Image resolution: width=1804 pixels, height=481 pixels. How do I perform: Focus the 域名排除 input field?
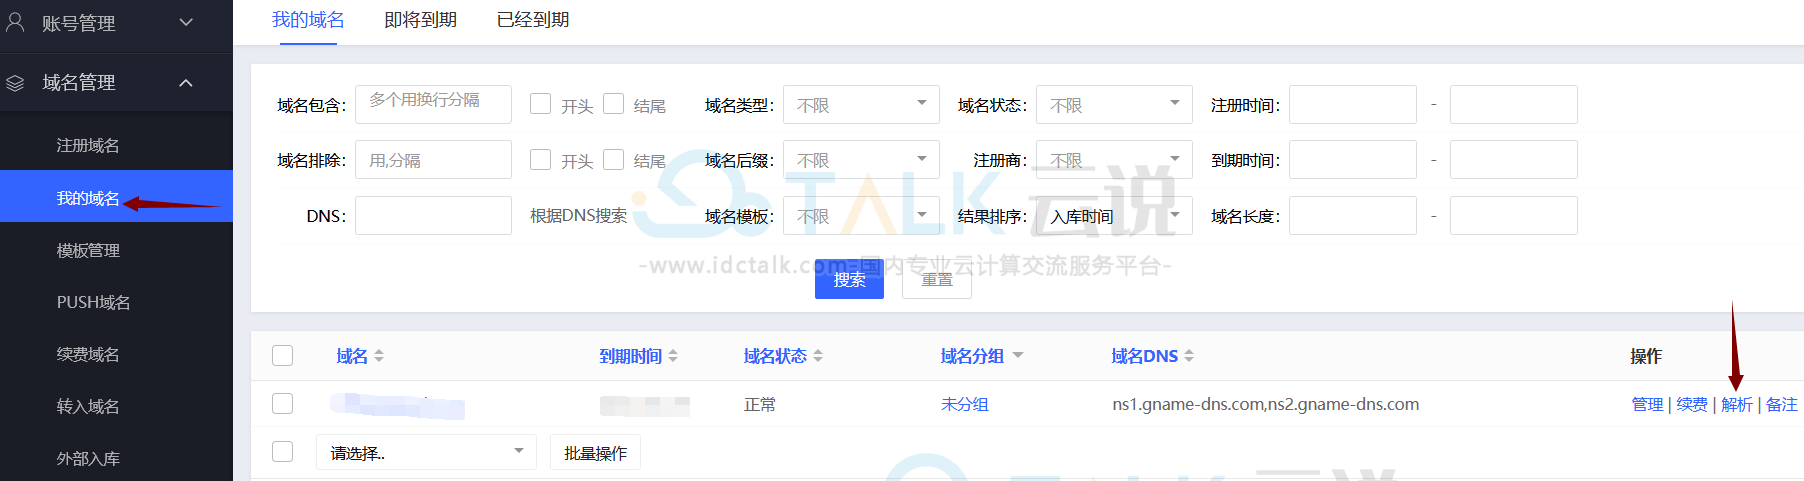[433, 160]
